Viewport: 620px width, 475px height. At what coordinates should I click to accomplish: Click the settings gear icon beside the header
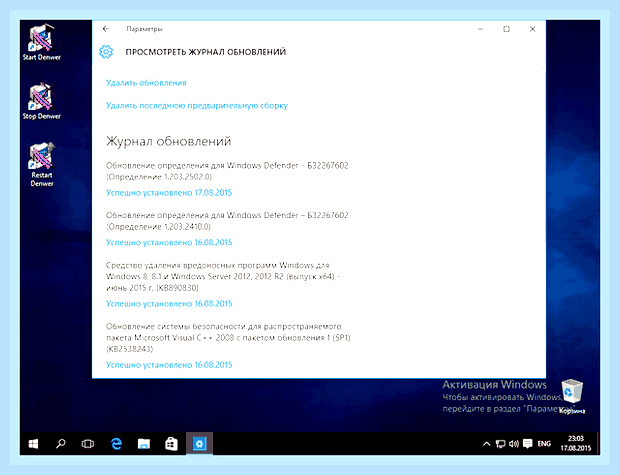106,52
